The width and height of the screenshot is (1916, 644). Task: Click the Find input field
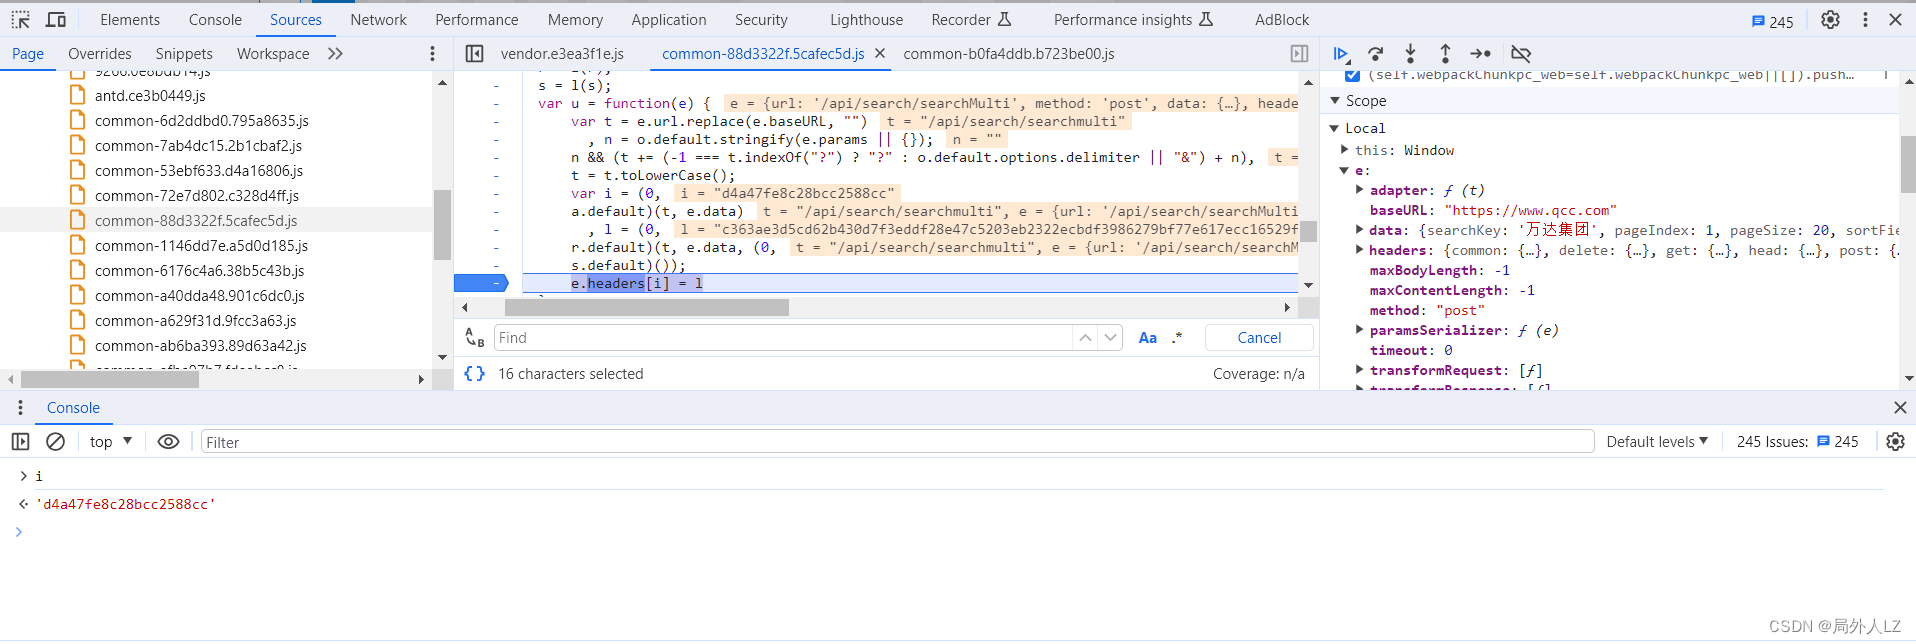click(x=783, y=338)
